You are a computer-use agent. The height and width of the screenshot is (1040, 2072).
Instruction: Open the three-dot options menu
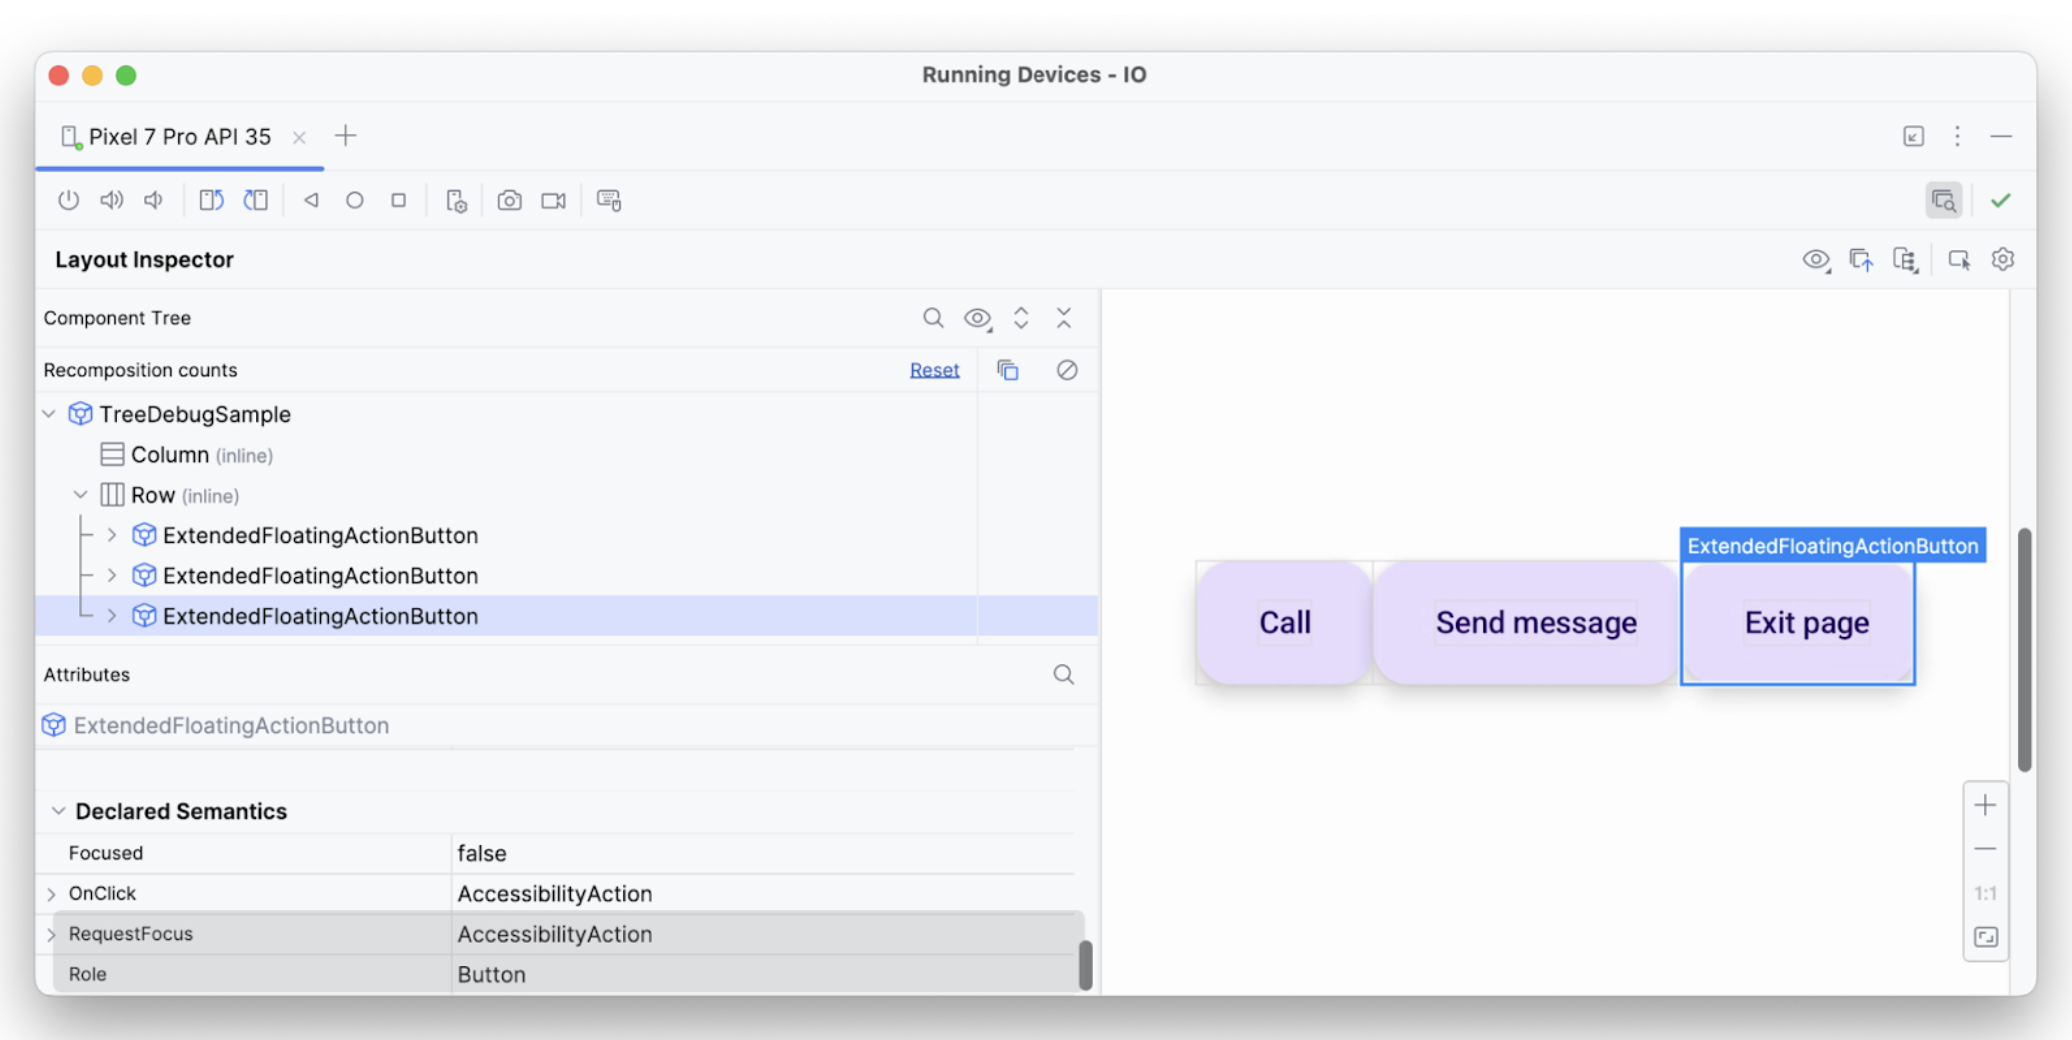coord(1958,136)
